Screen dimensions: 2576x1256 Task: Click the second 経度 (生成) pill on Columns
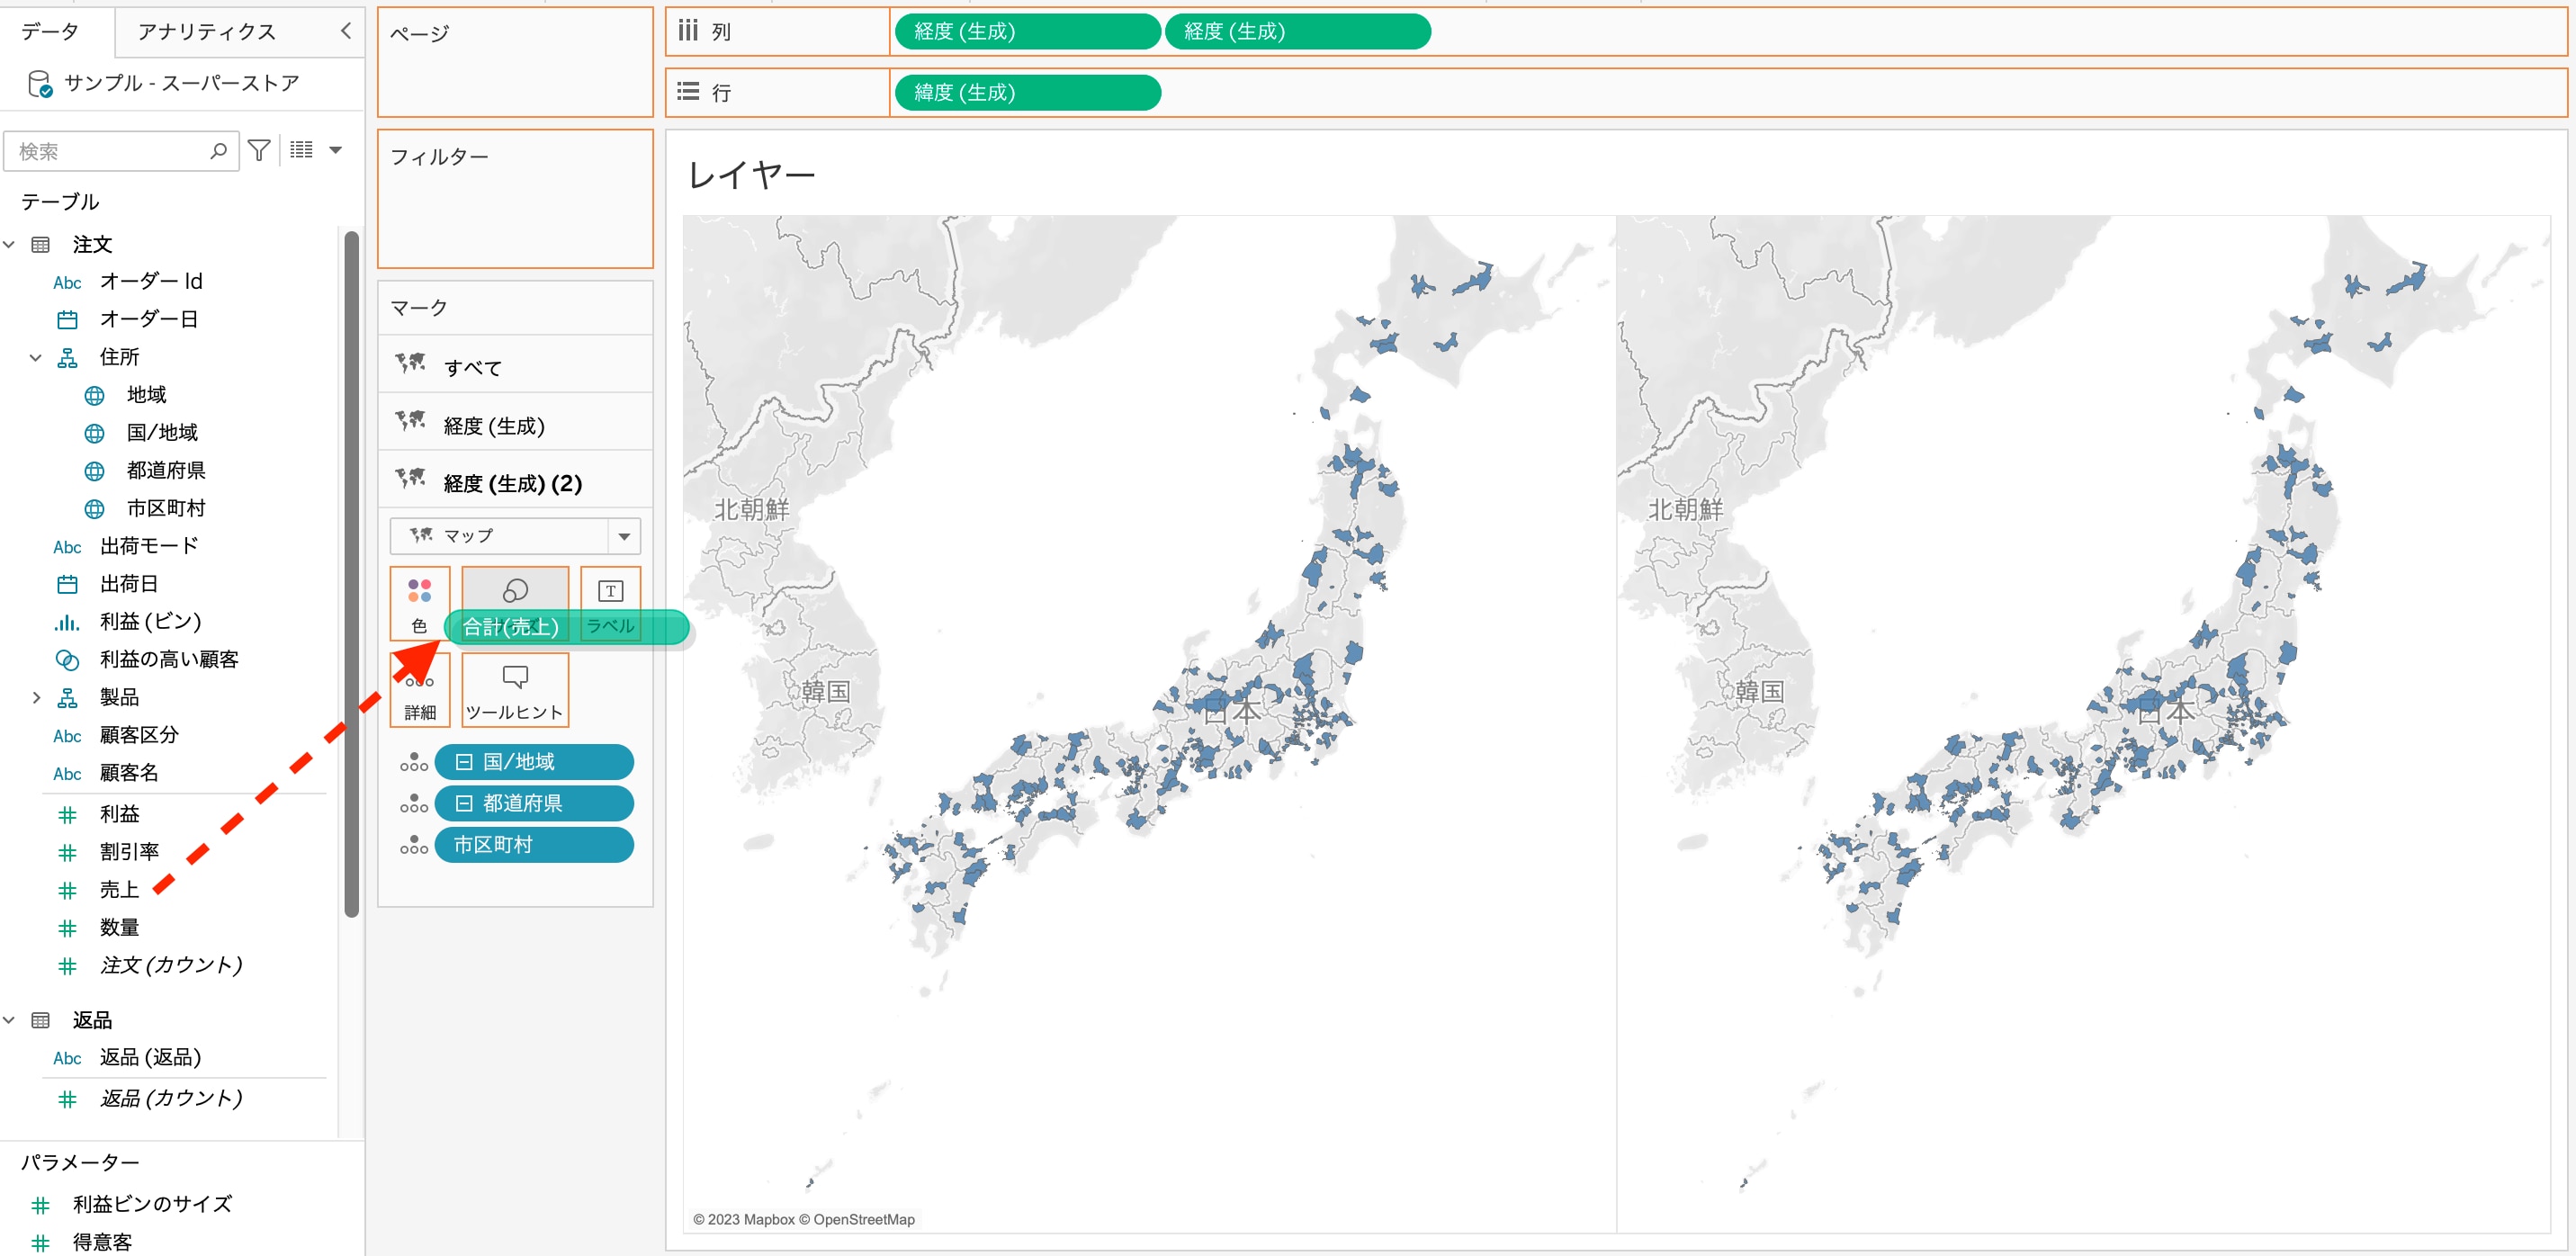pos(1298,32)
